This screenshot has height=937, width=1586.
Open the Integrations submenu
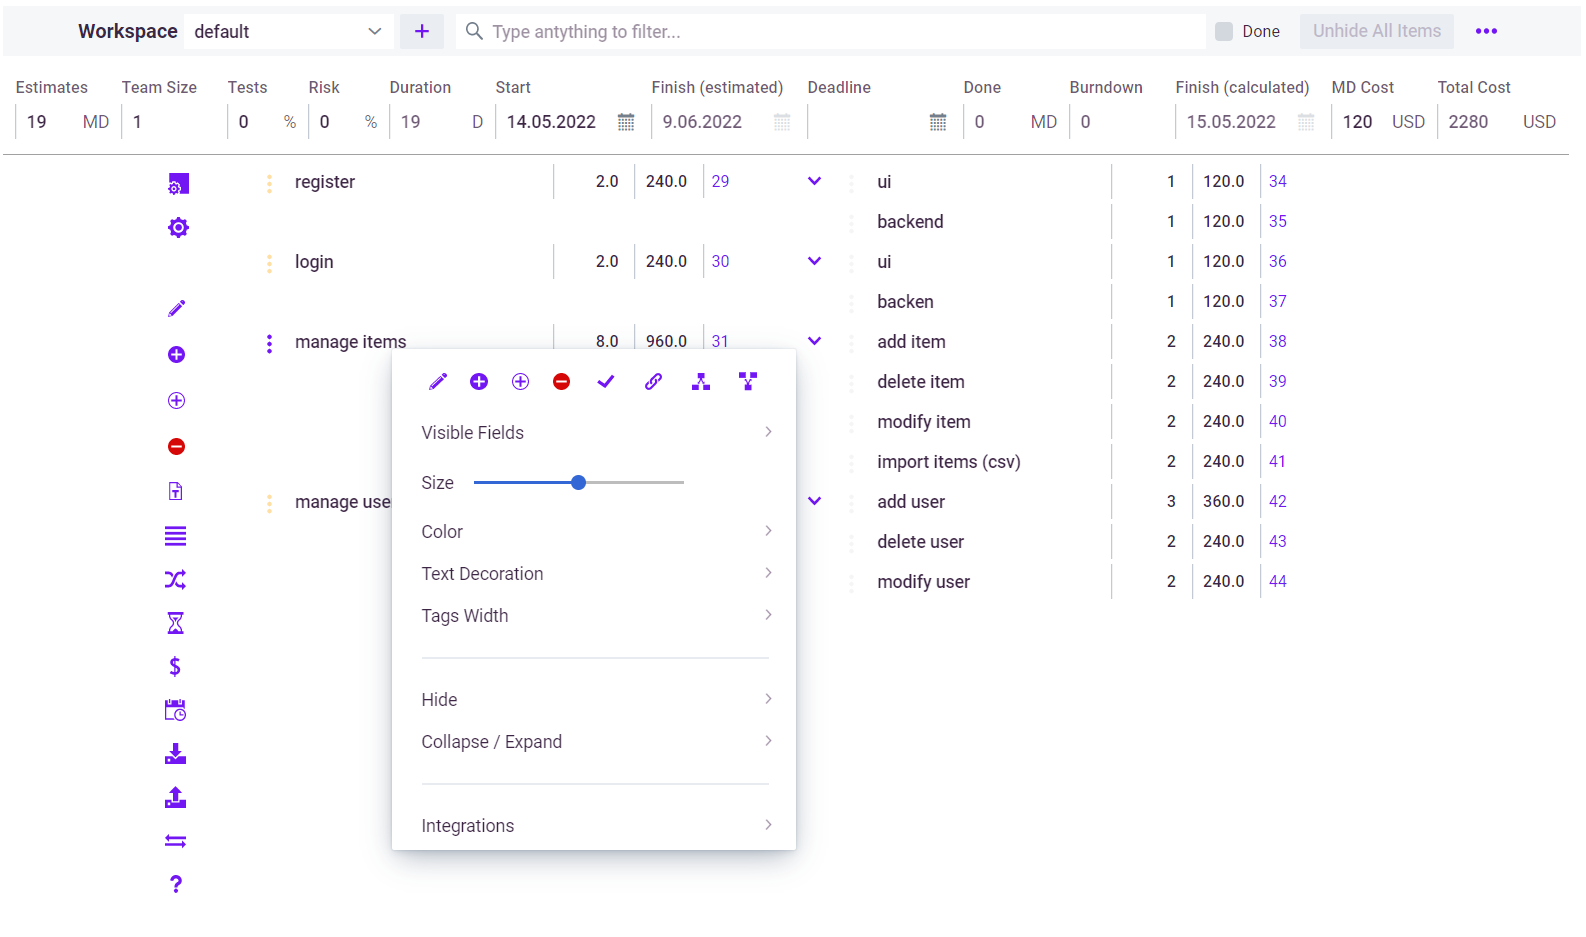coord(596,826)
